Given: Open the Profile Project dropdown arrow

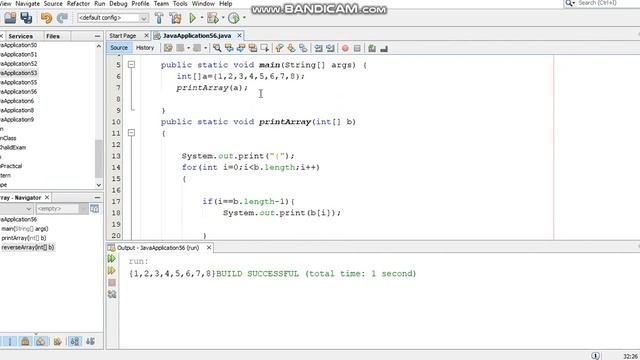Looking at the screenshot, I should click(244, 18).
